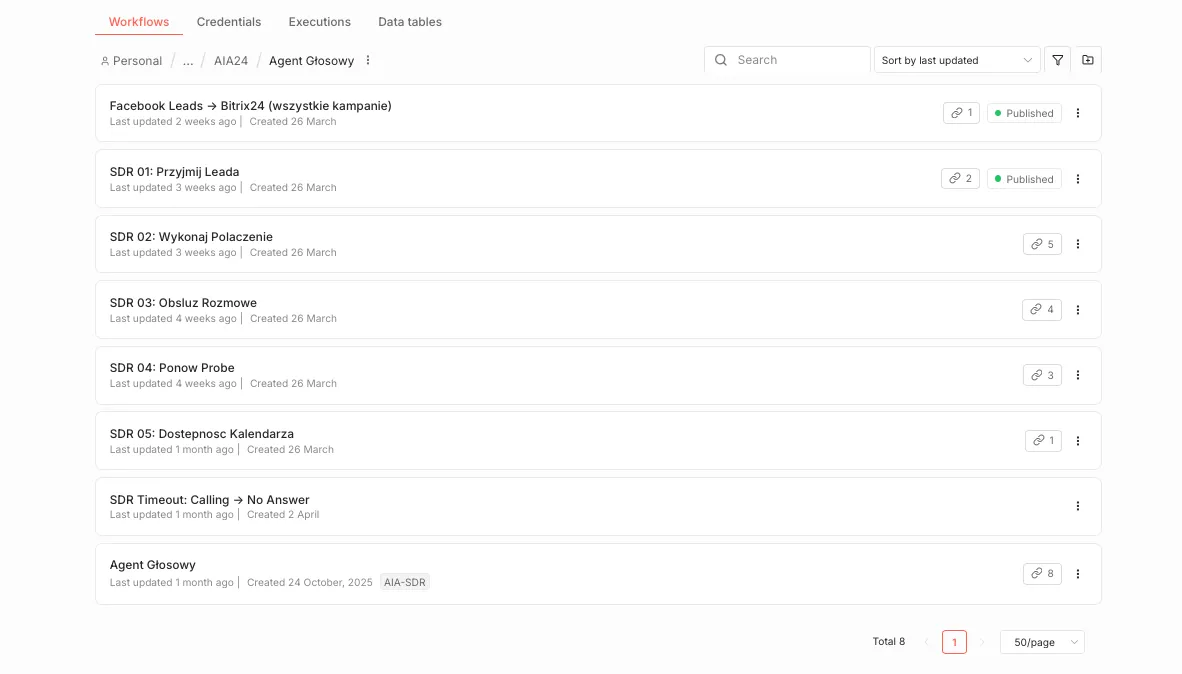Click 'Created 2 April' text
1182x674 pixels.
tap(283, 515)
